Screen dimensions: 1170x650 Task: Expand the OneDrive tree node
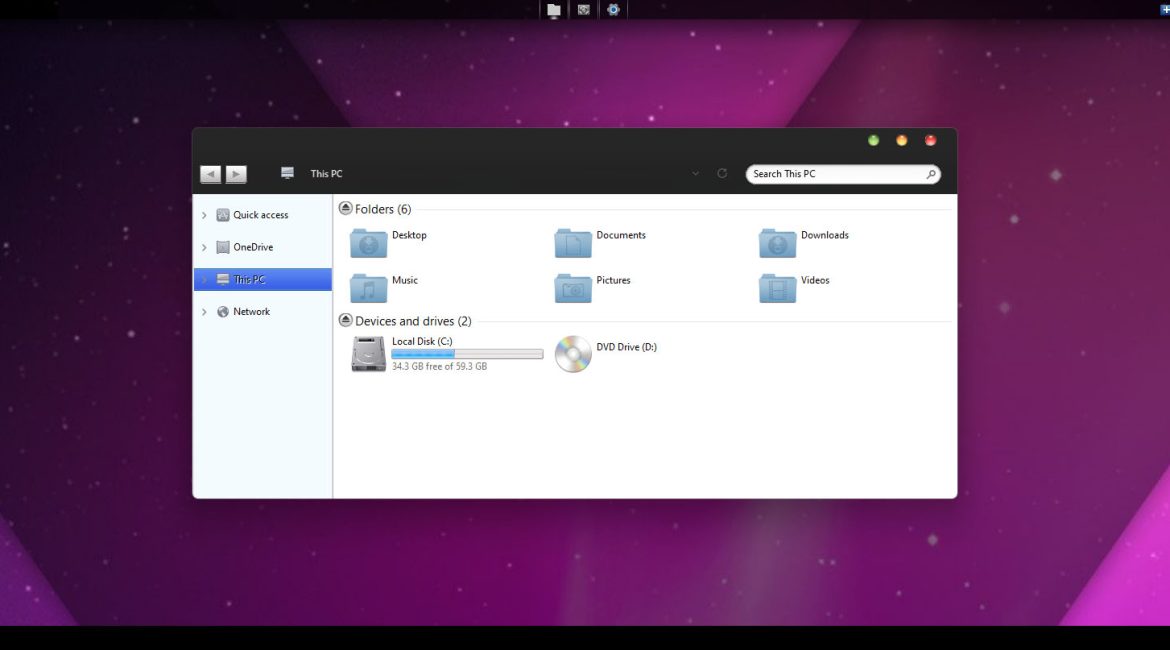coord(204,247)
